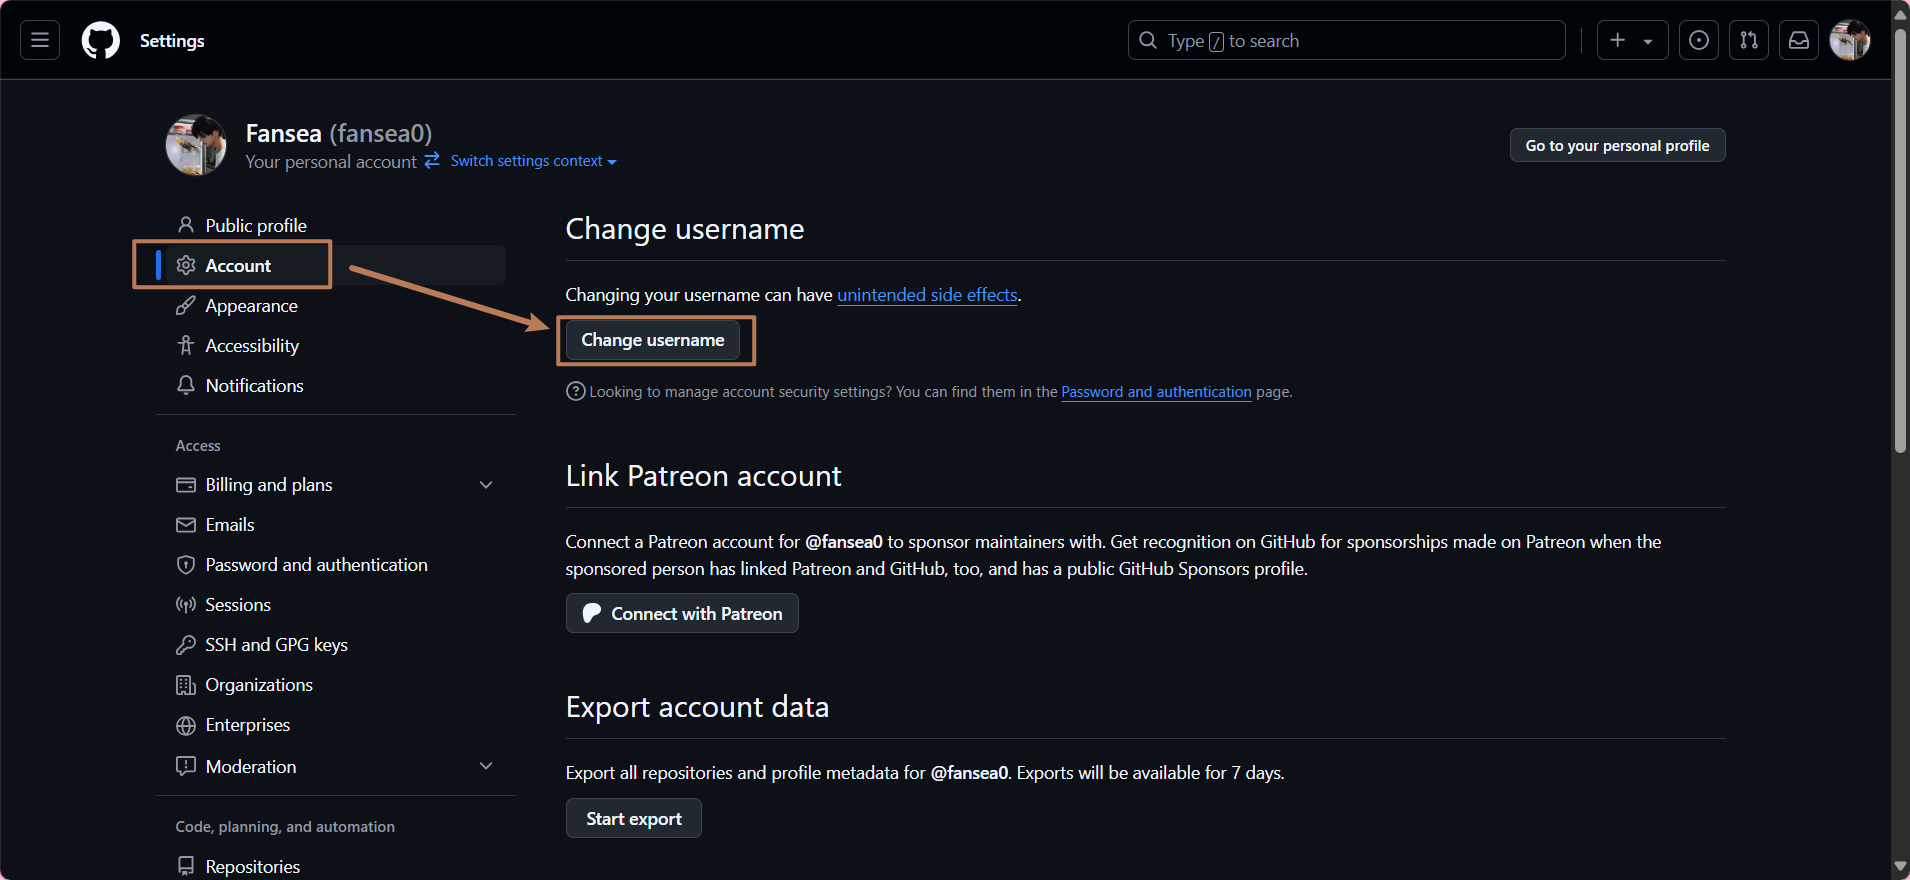Click the help question mark icon
The height and width of the screenshot is (880, 1910).
click(575, 391)
